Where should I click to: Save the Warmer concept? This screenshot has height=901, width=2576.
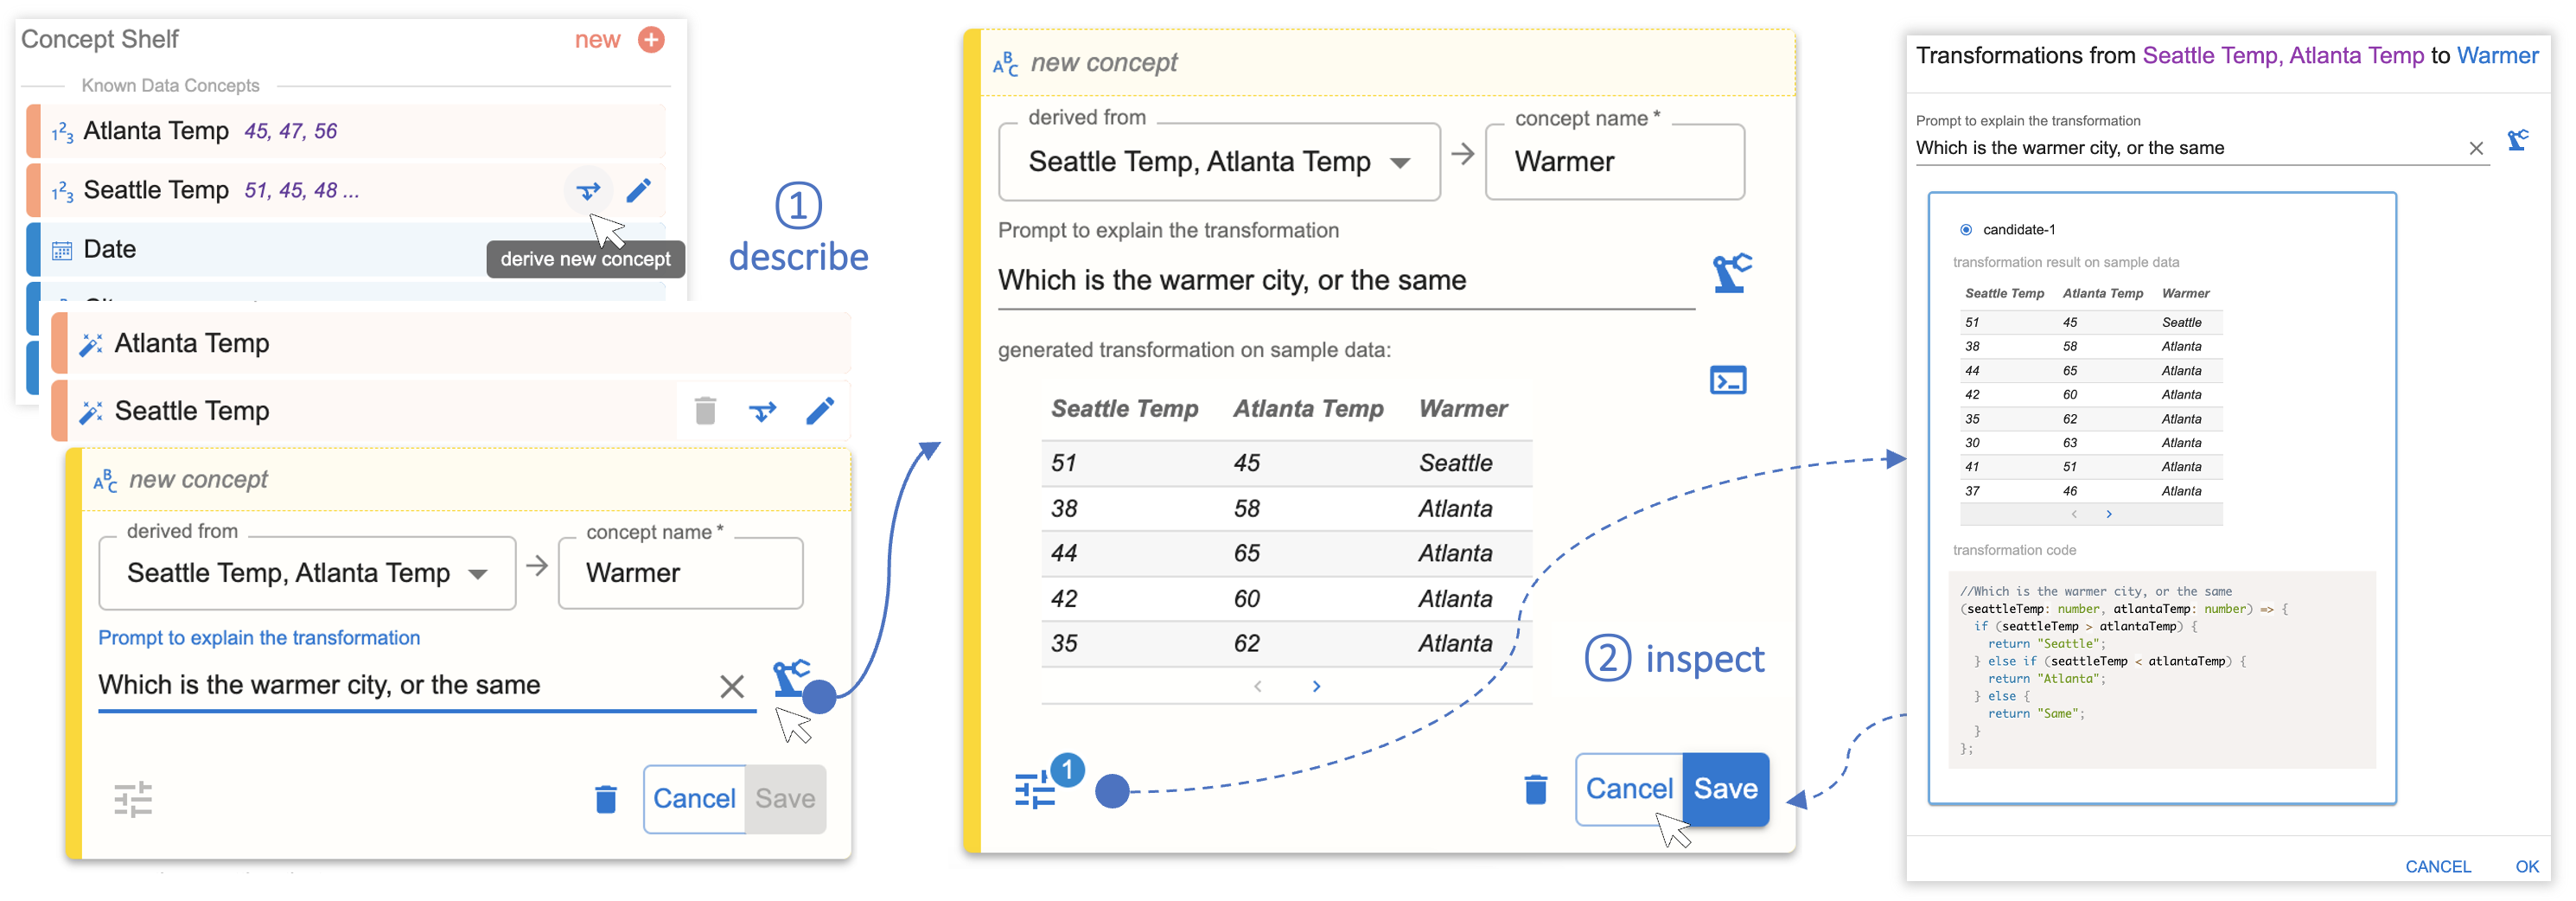click(1724, 789)
